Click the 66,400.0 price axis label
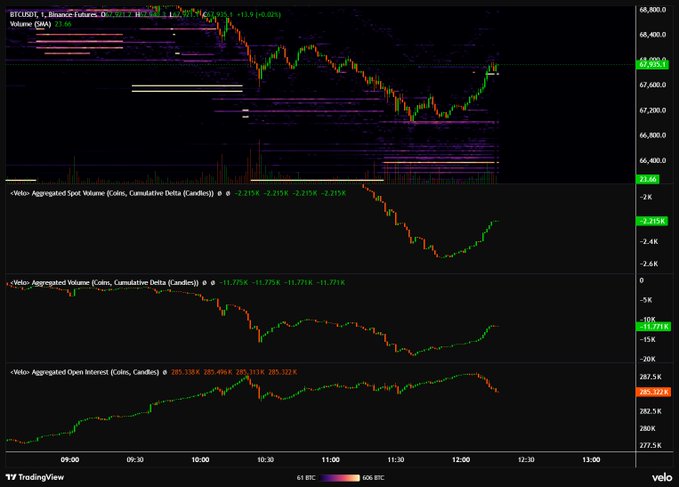679x487 pixels. 653,161
